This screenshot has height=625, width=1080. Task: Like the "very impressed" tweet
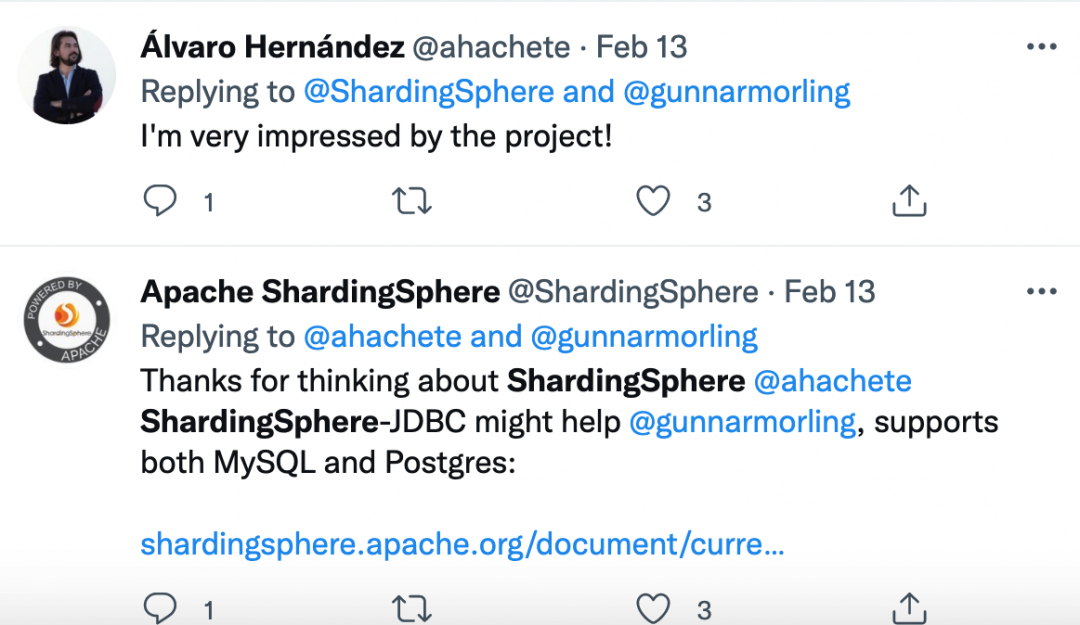[x=653, y=201]
